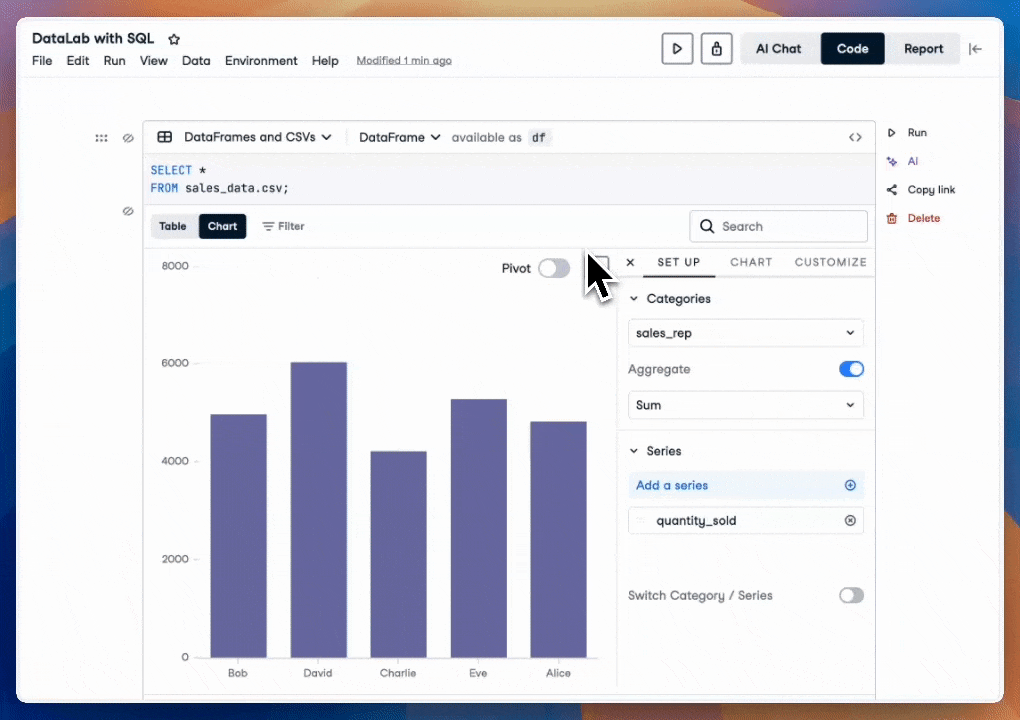Click the table grid icon beside DataFrames and CSVs
The image size is (1020, 720).
165,137
